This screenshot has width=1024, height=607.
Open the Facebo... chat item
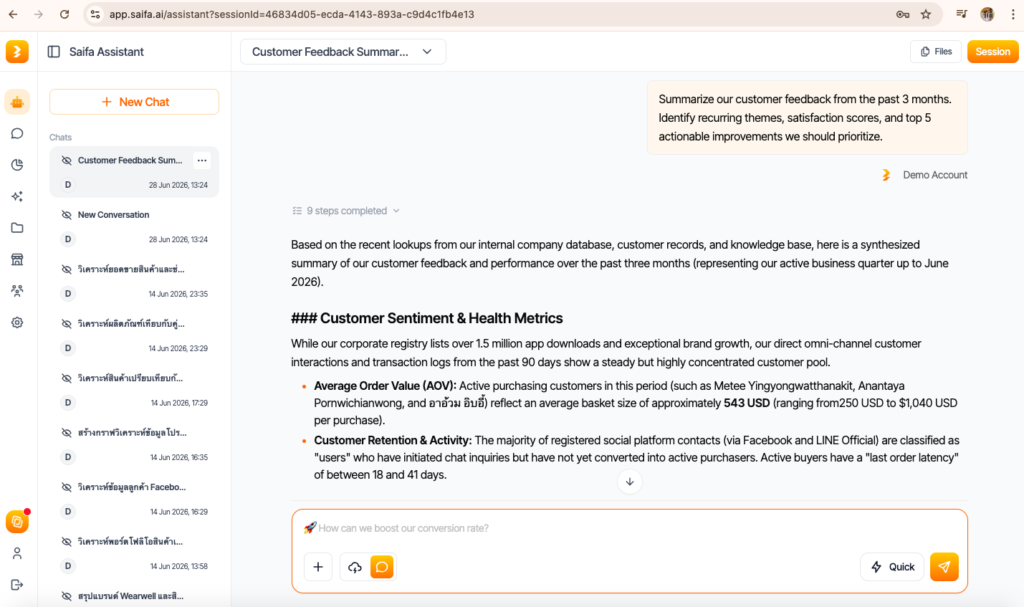coord(134,499)
